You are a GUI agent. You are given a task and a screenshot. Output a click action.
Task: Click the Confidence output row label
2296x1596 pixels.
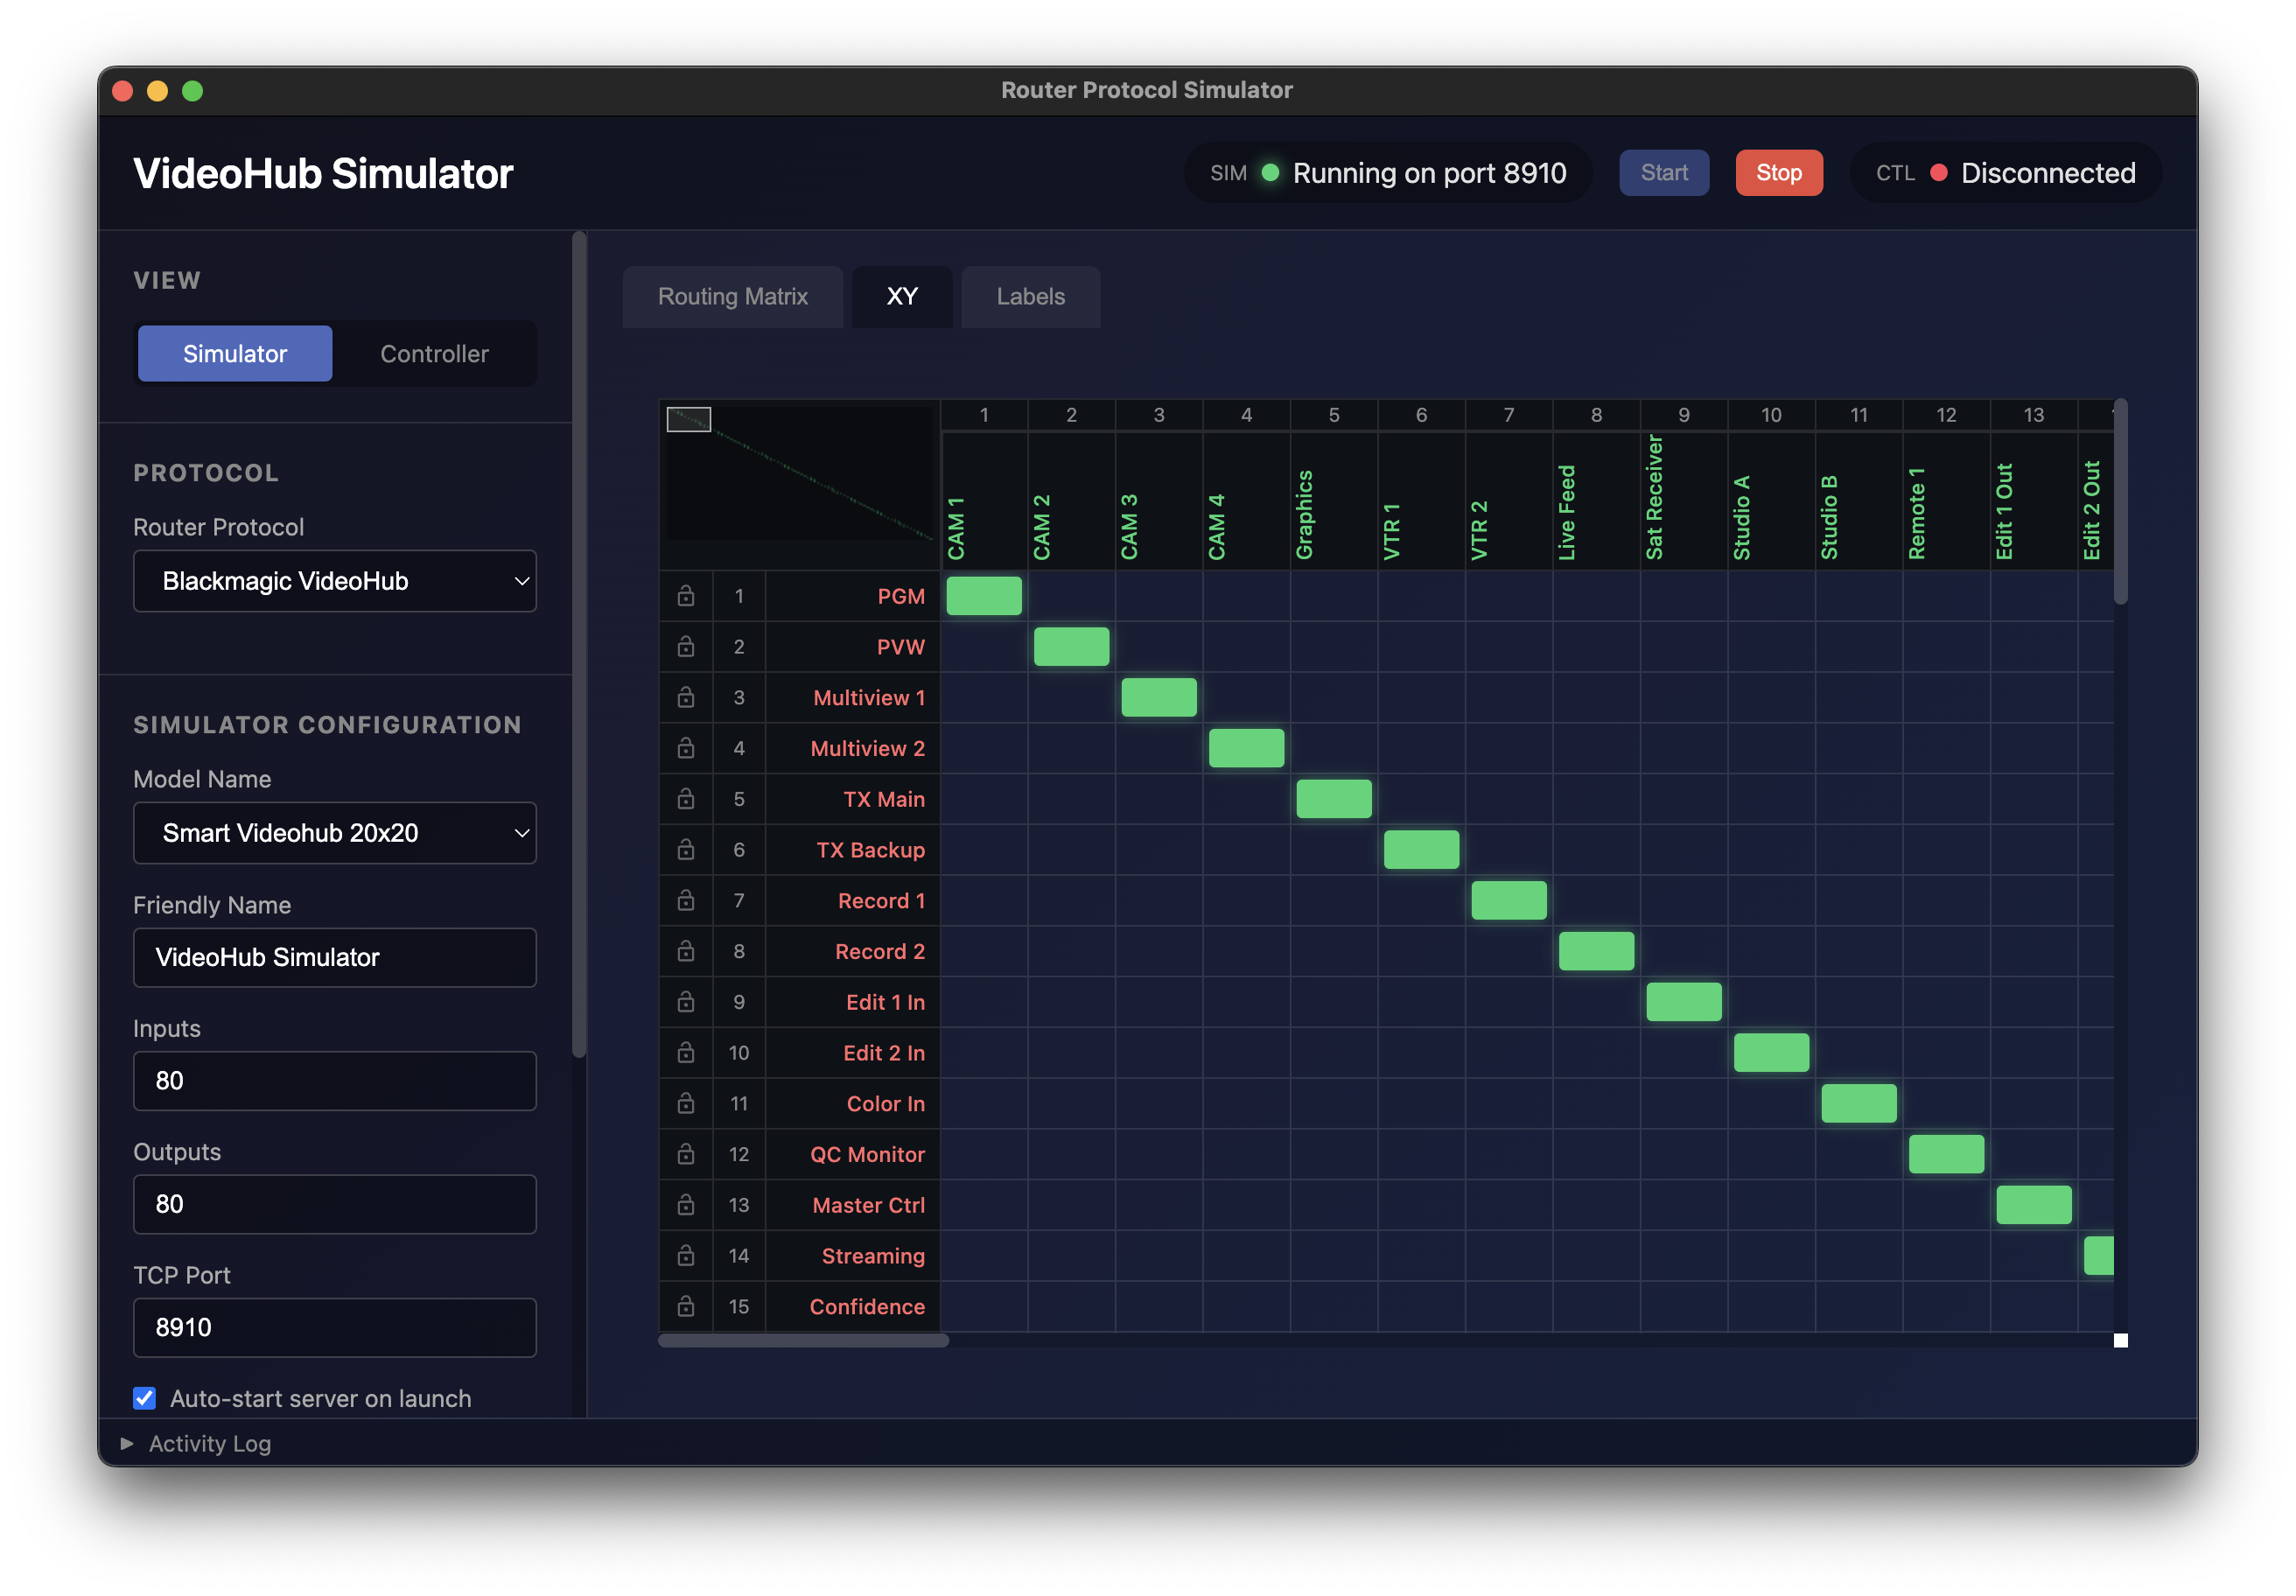[853, 1306]
